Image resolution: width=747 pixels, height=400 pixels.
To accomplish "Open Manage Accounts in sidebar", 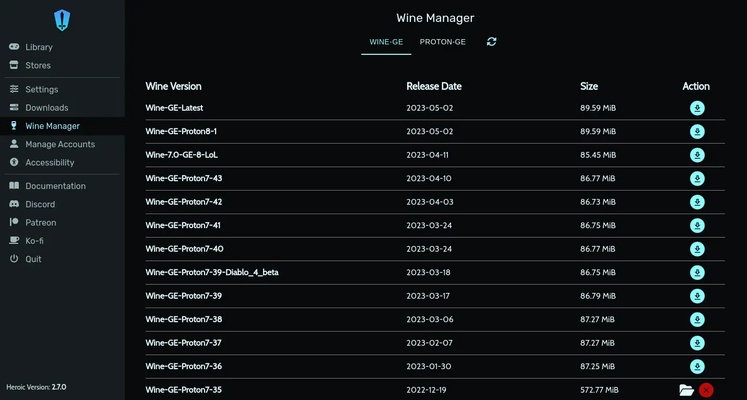I will (60, 144).
